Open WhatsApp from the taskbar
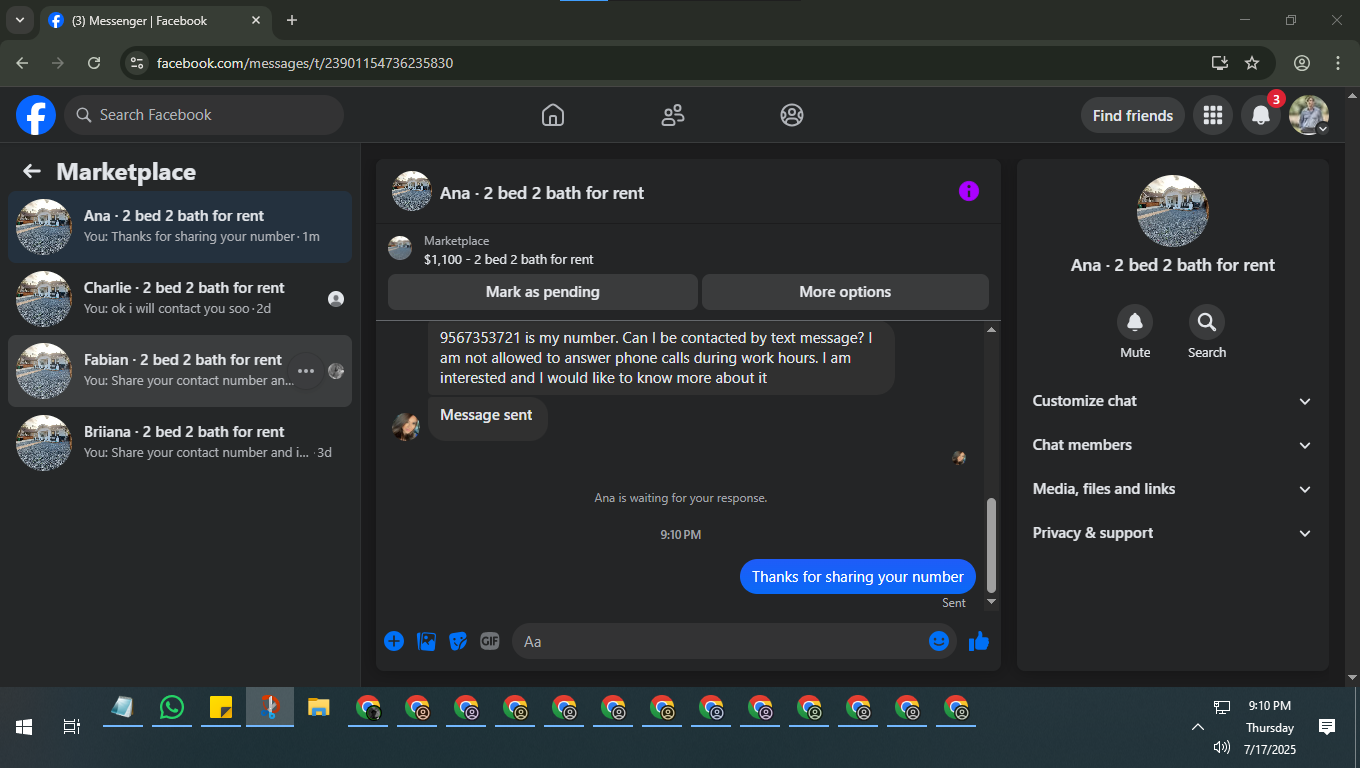This screenshot has width=1360, height=768. coord(172,707)
